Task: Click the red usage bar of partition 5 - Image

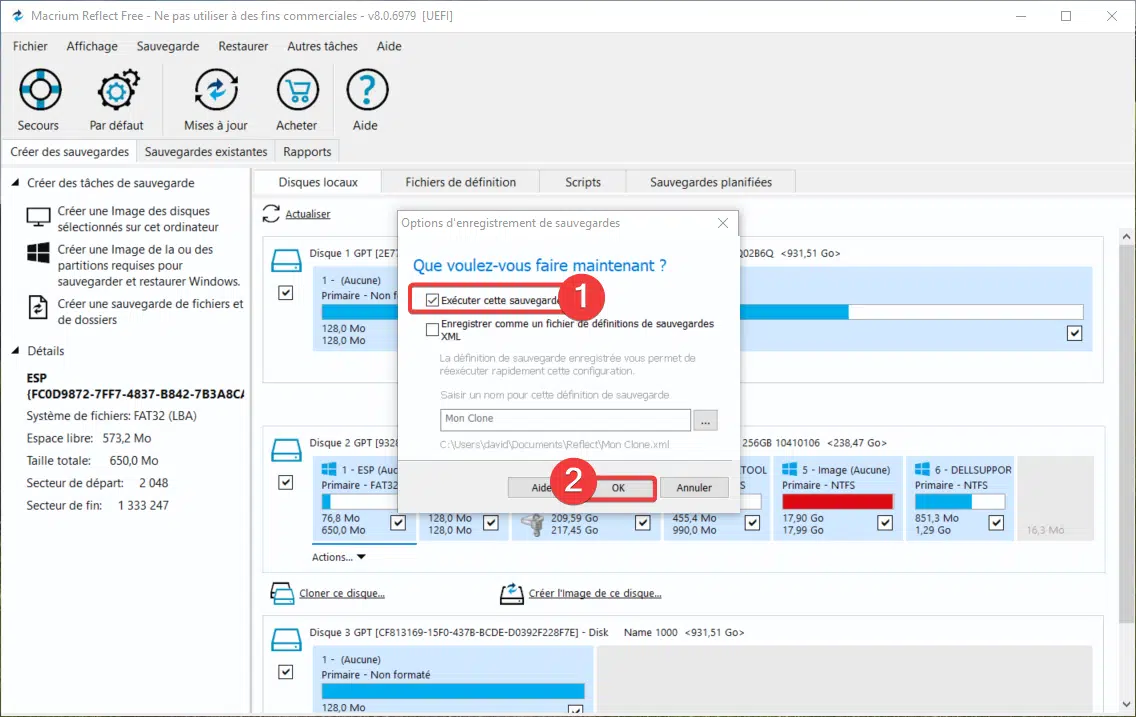Action: tap(838, 501)
